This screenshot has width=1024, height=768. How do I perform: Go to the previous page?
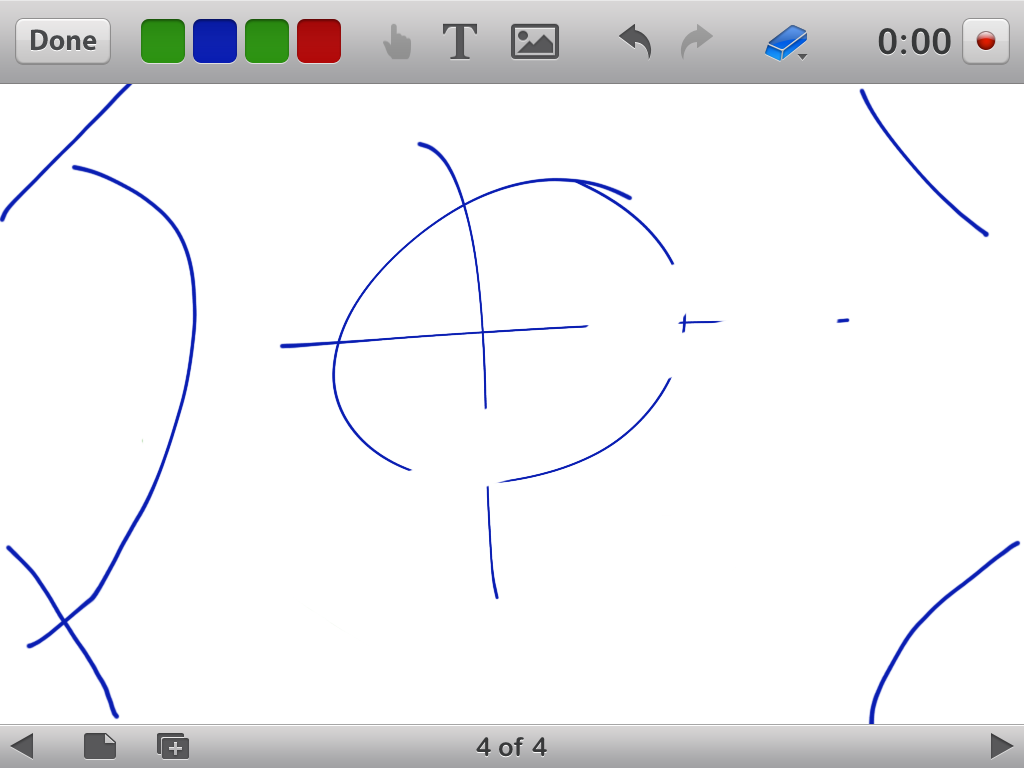click(22, 746)
